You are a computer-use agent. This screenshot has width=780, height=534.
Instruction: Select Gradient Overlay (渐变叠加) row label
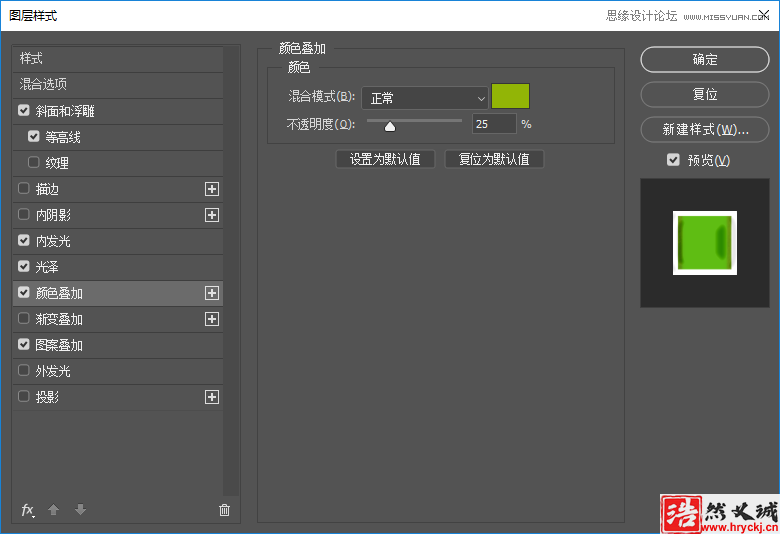(x=59, y=319)
